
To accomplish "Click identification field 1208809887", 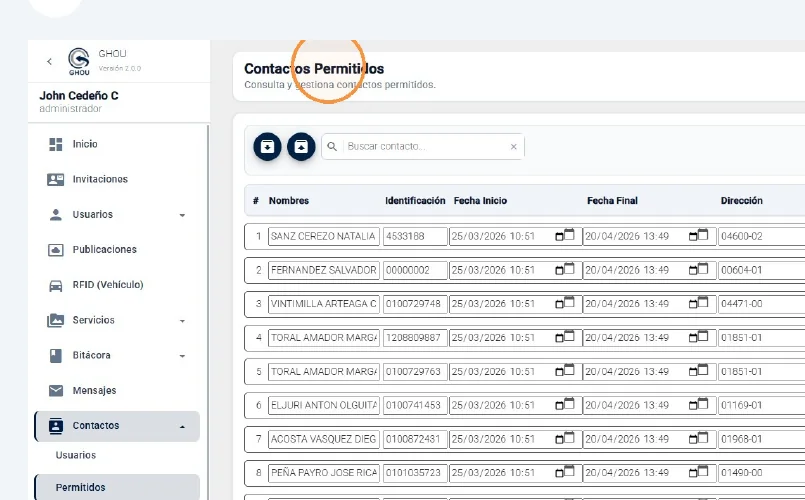I will point(415,338).
